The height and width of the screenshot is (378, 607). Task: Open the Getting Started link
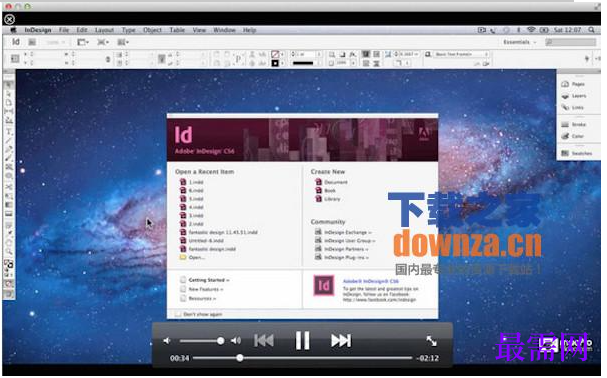(x=205, y=280)
